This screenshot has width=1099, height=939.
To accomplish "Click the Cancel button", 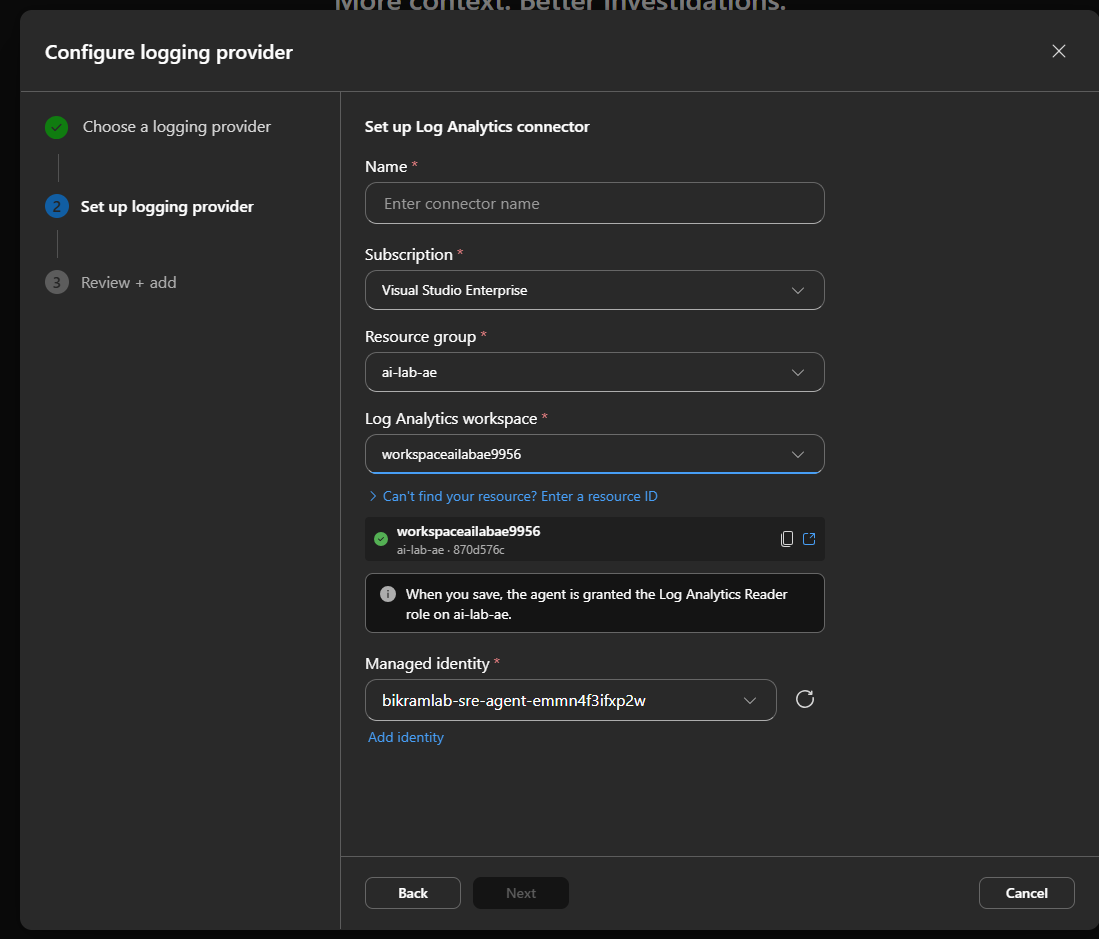I will (x=1026, y=893).
